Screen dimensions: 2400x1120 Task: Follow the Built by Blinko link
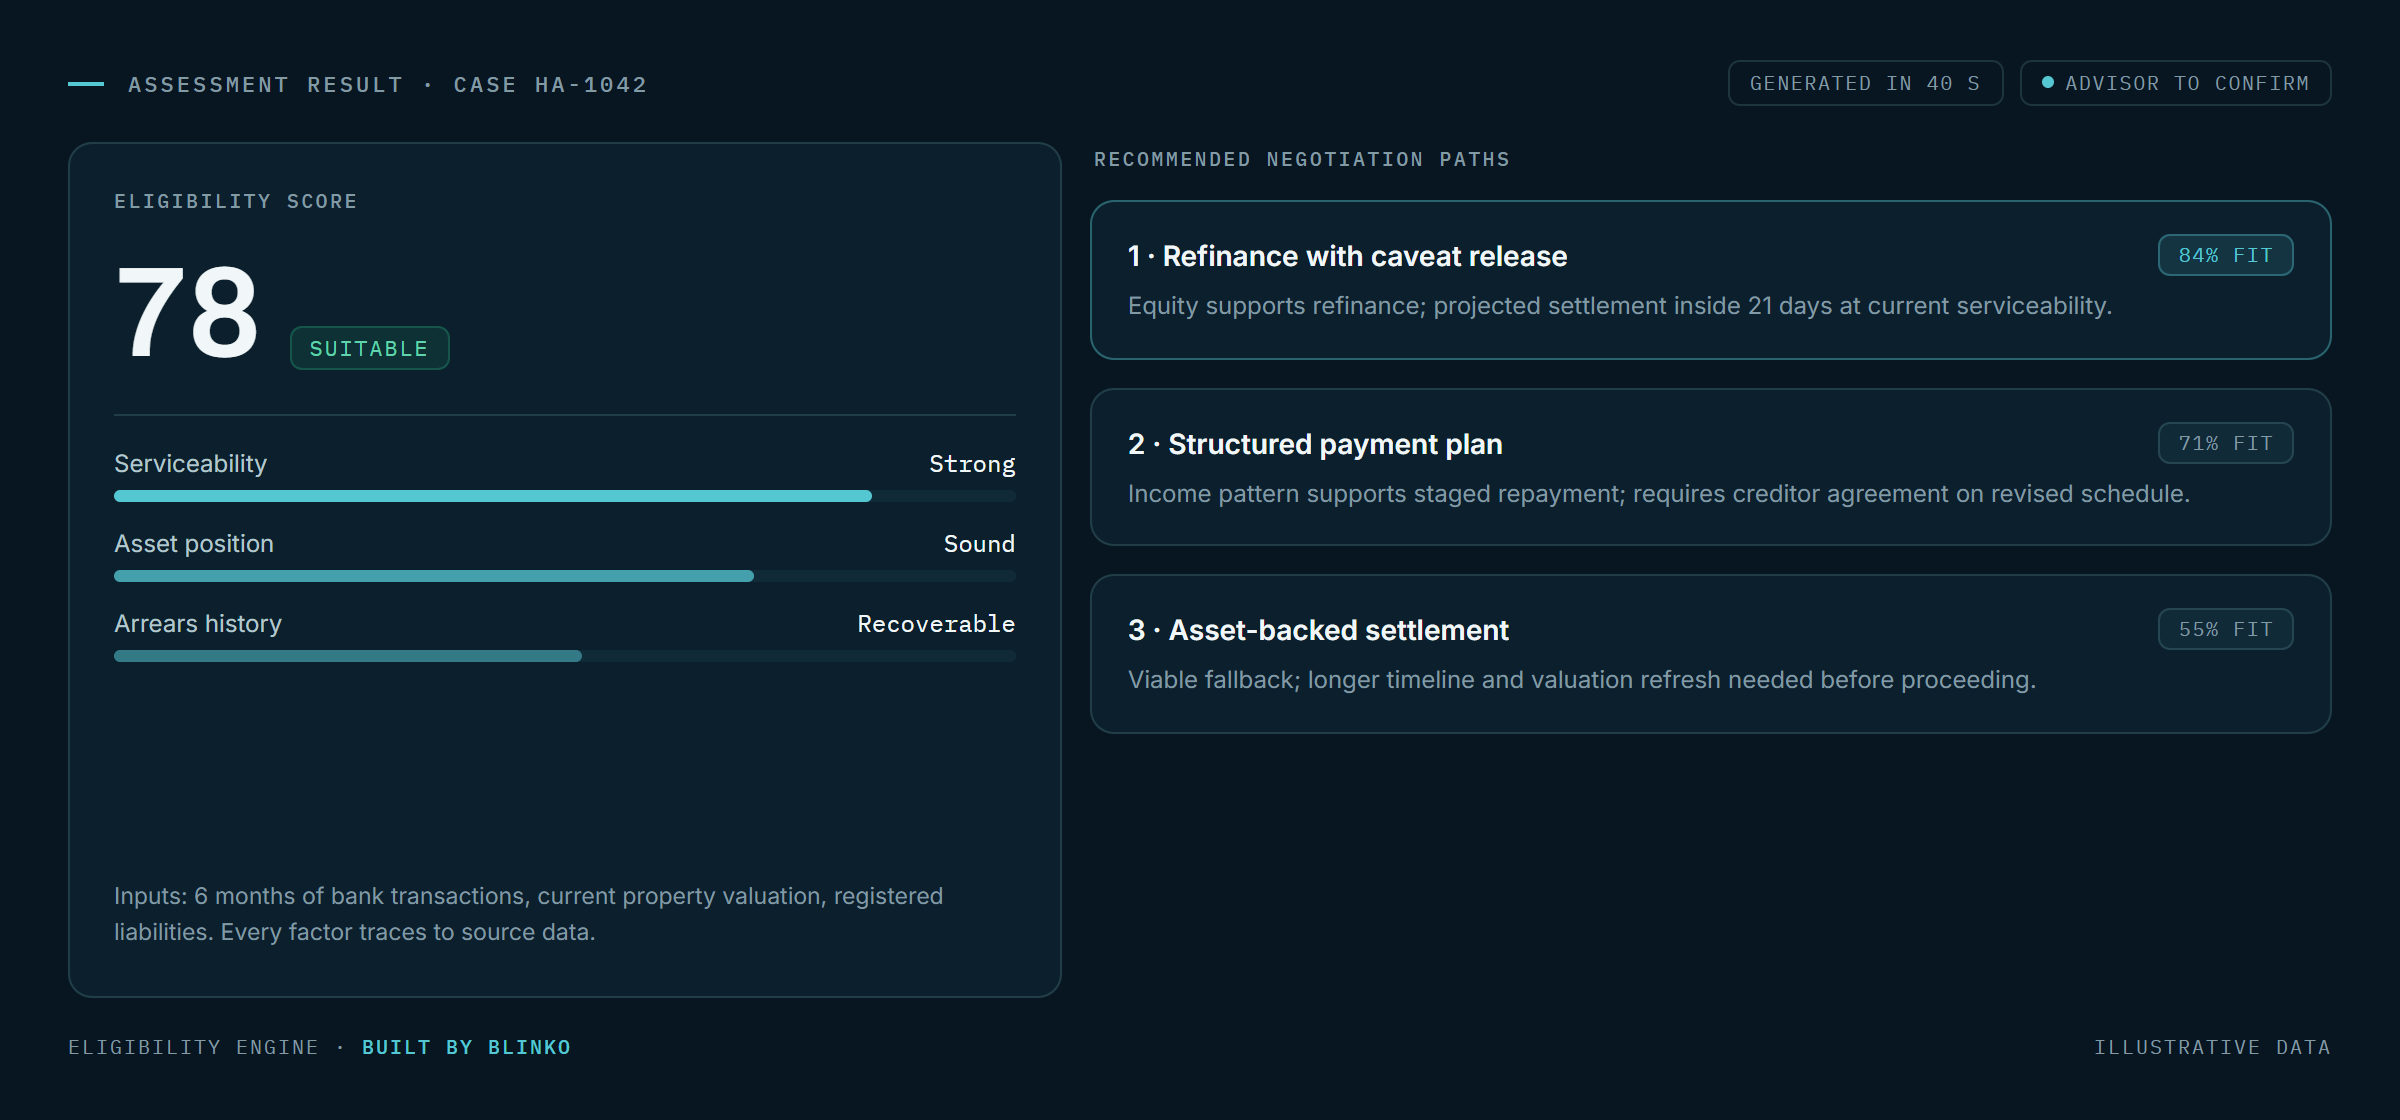pyautogui.click(x=466, y=1047)
